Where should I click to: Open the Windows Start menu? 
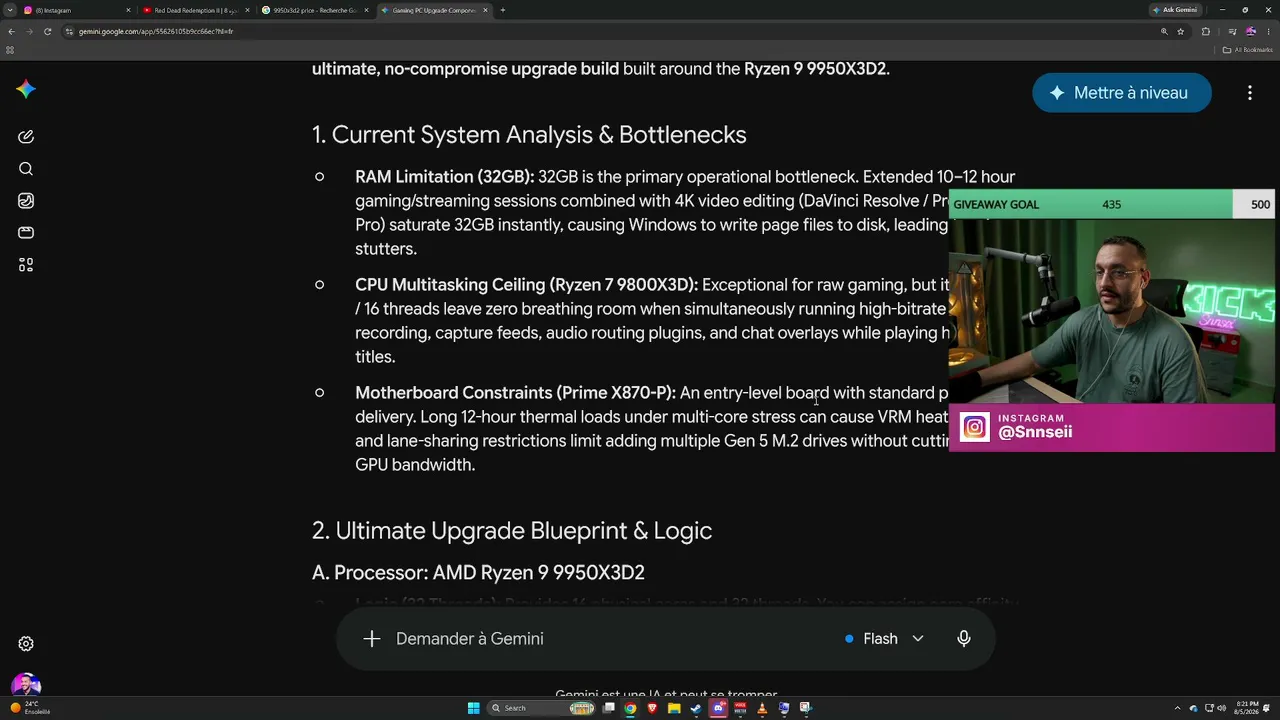pos(474,708)
